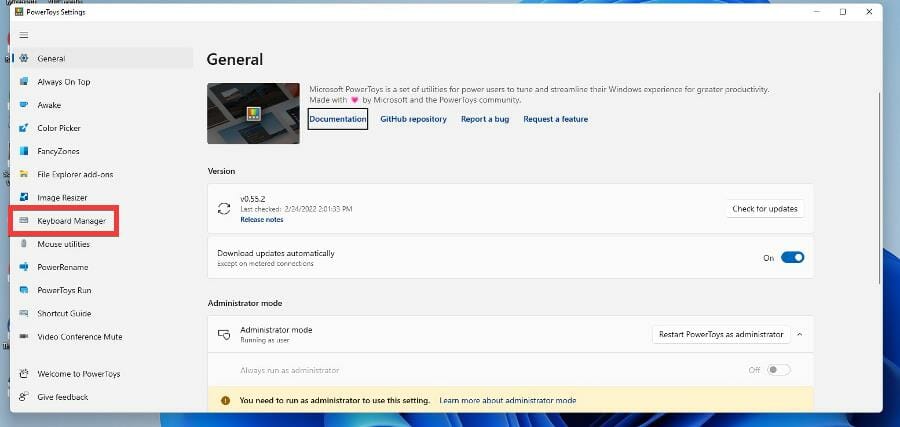Click the Administrator mode shield icon

pyautogui.click(x=224, y=335)
